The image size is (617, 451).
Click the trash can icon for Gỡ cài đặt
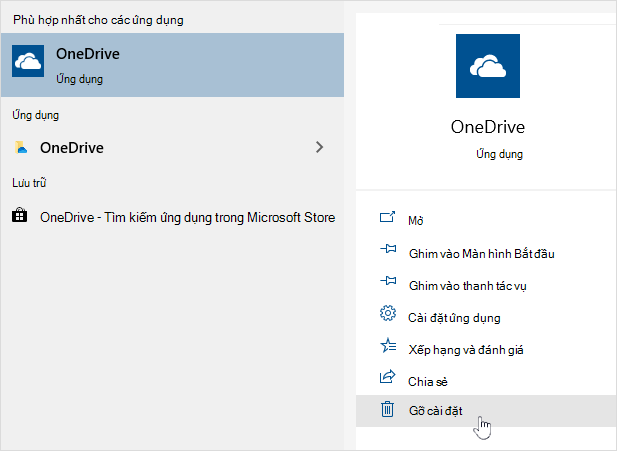(388, 408)
